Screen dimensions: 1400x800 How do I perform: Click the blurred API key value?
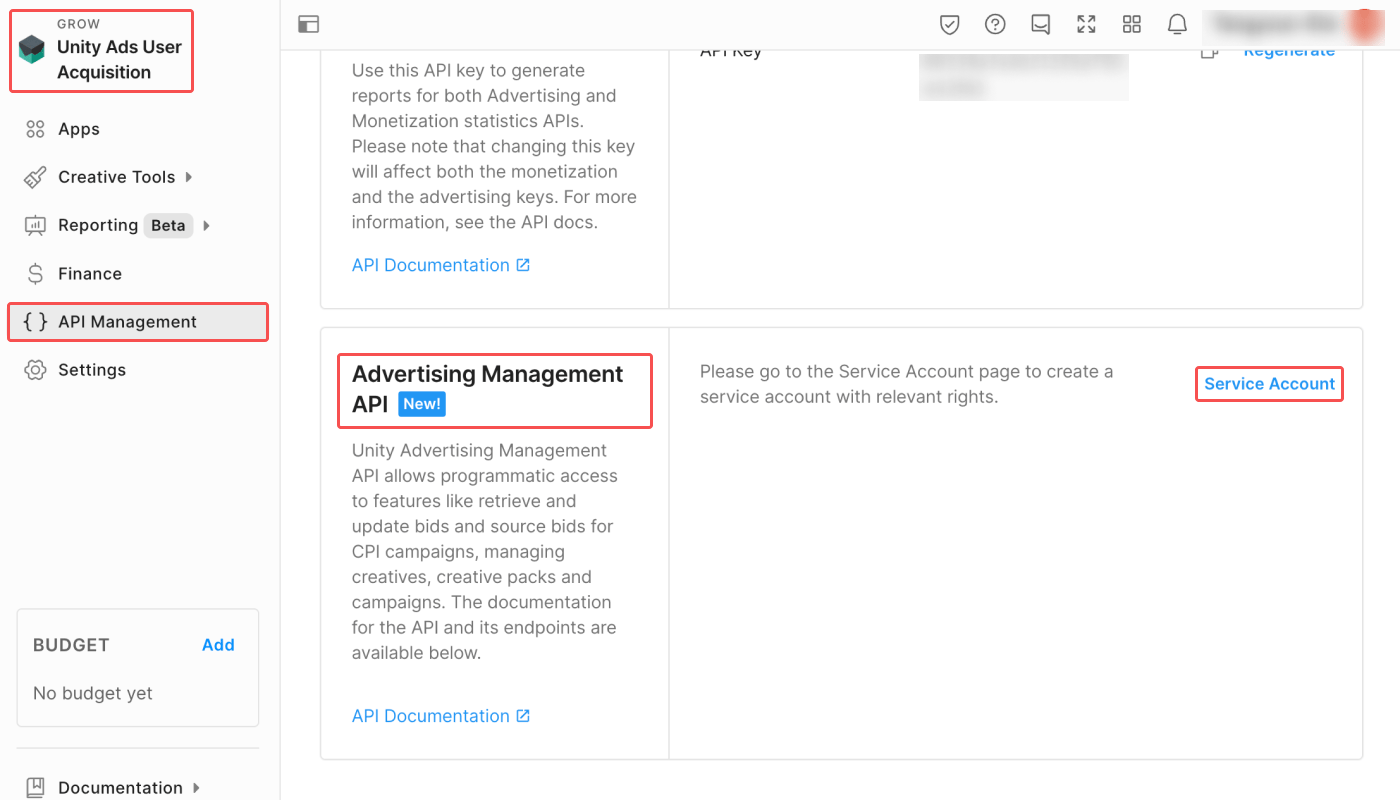1024,76
